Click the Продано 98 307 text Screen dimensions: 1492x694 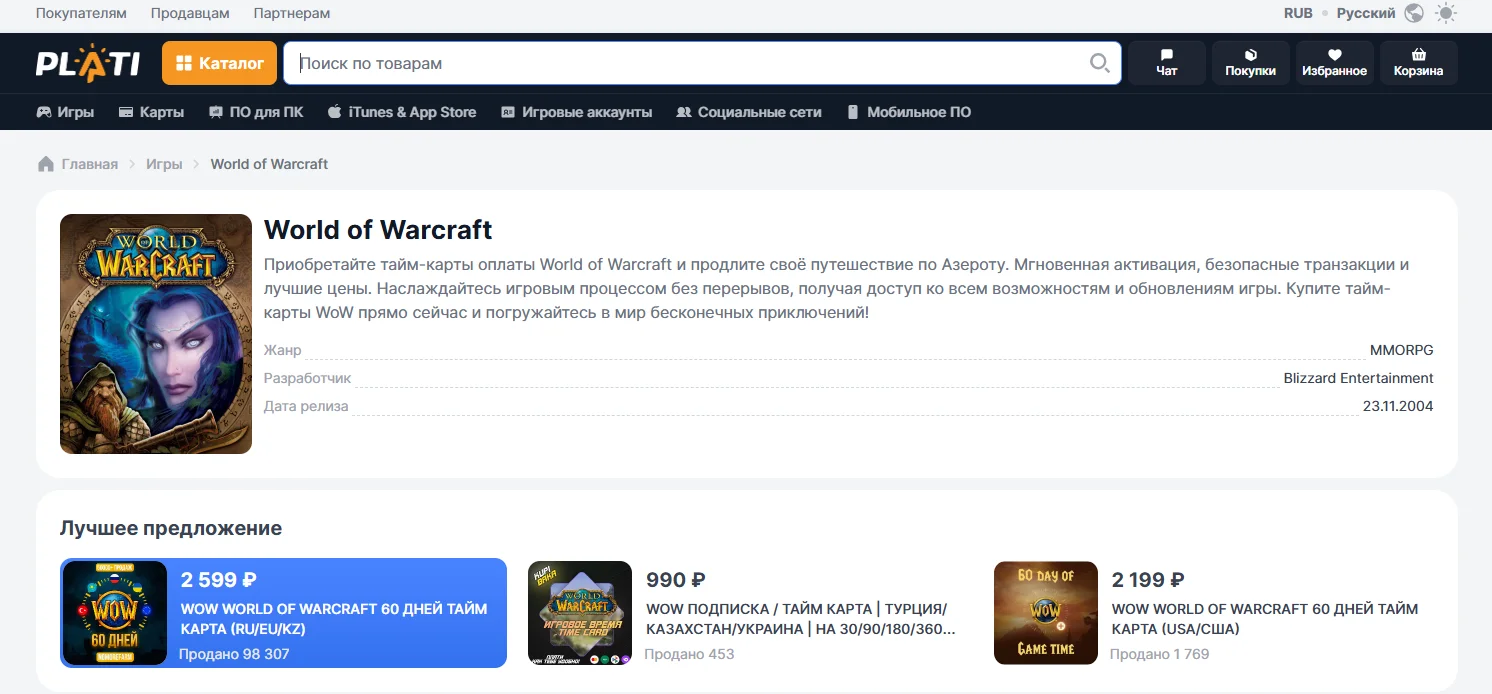[234, 654]
